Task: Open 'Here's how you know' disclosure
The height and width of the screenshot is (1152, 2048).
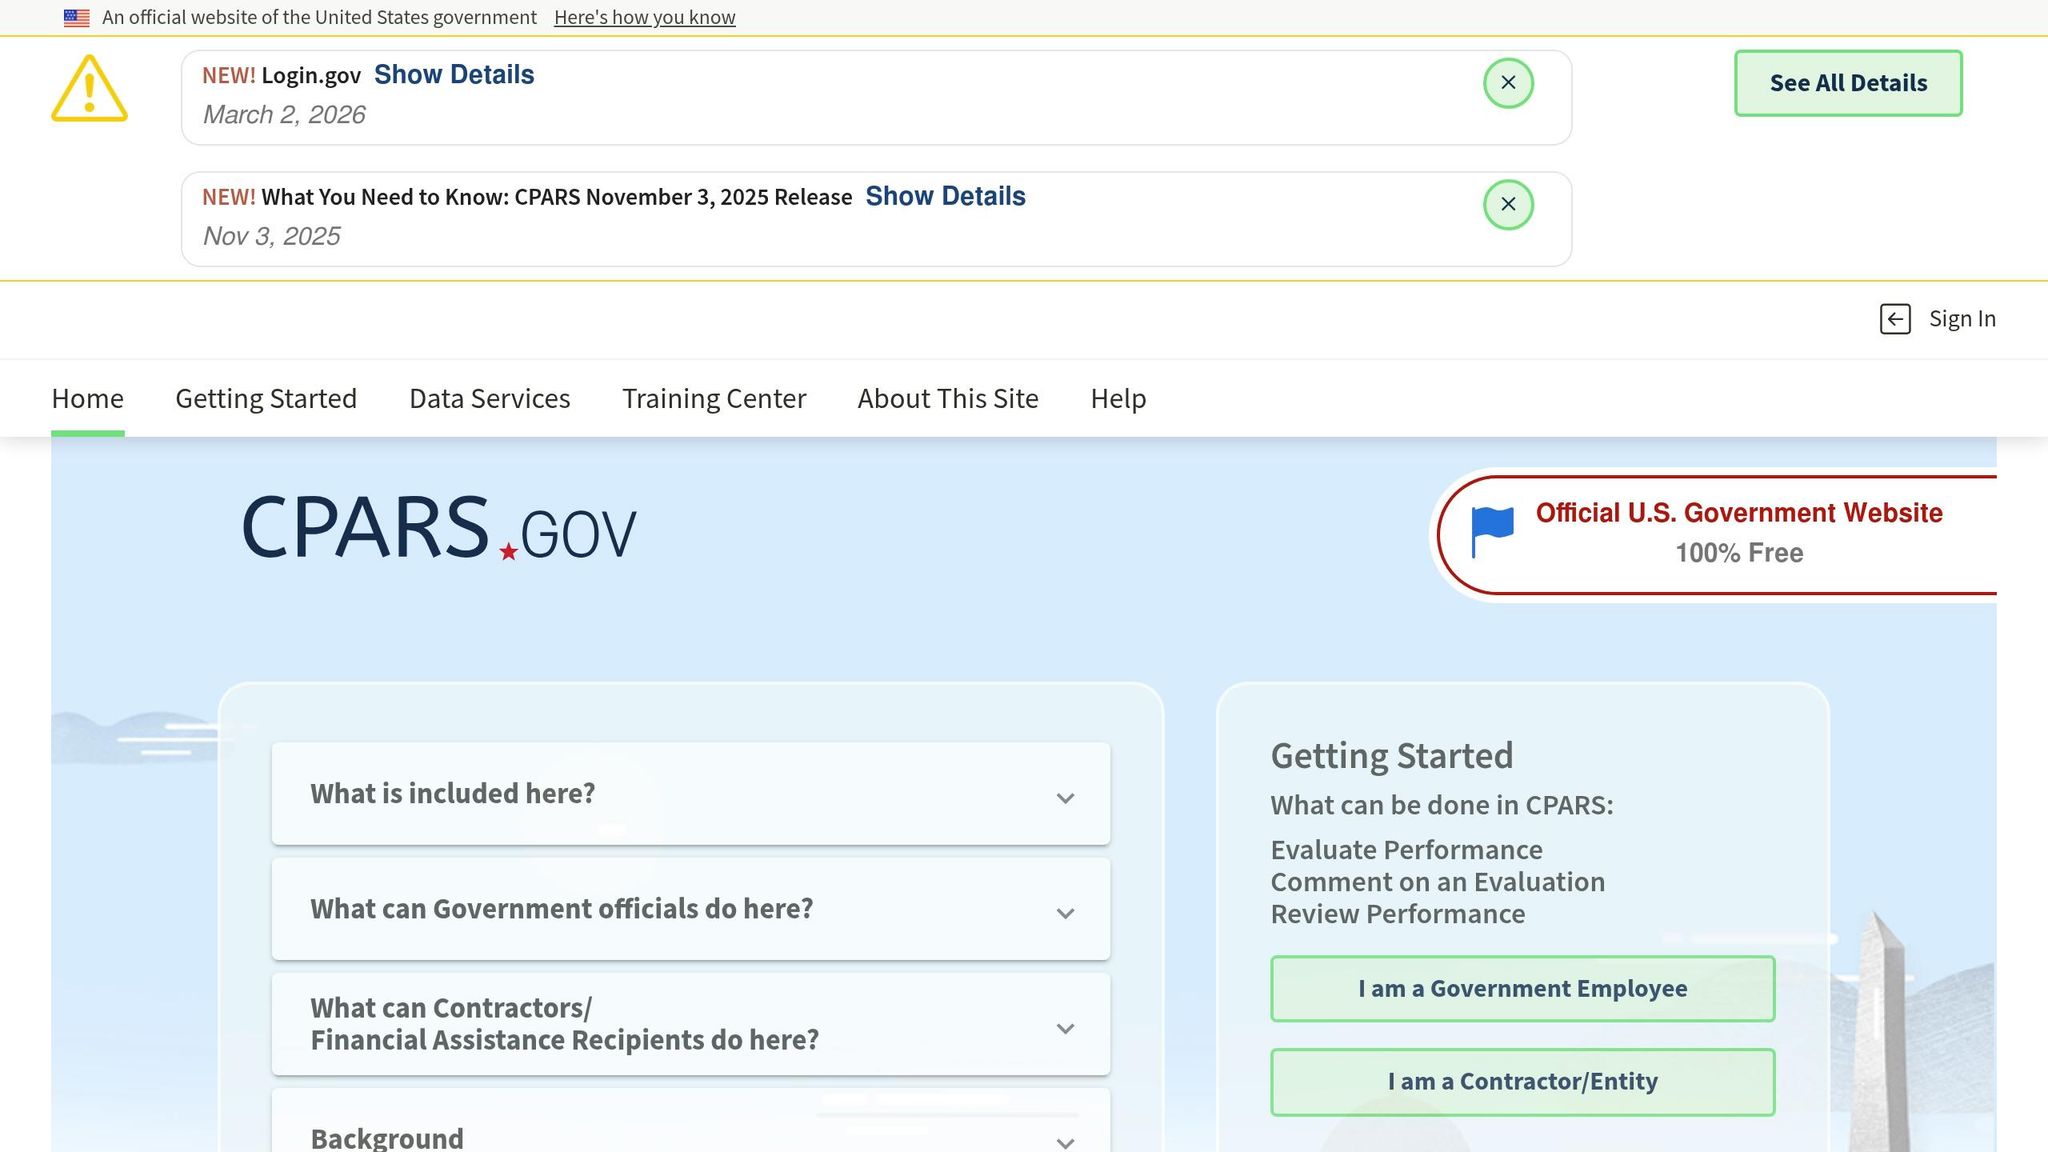Action: pos(644,18)
